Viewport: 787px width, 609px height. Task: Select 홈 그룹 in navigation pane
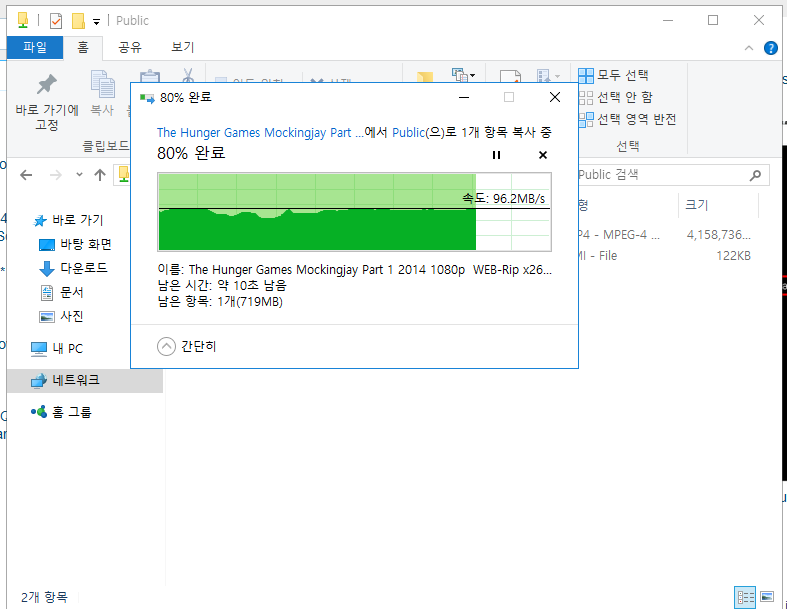[61, 413]
